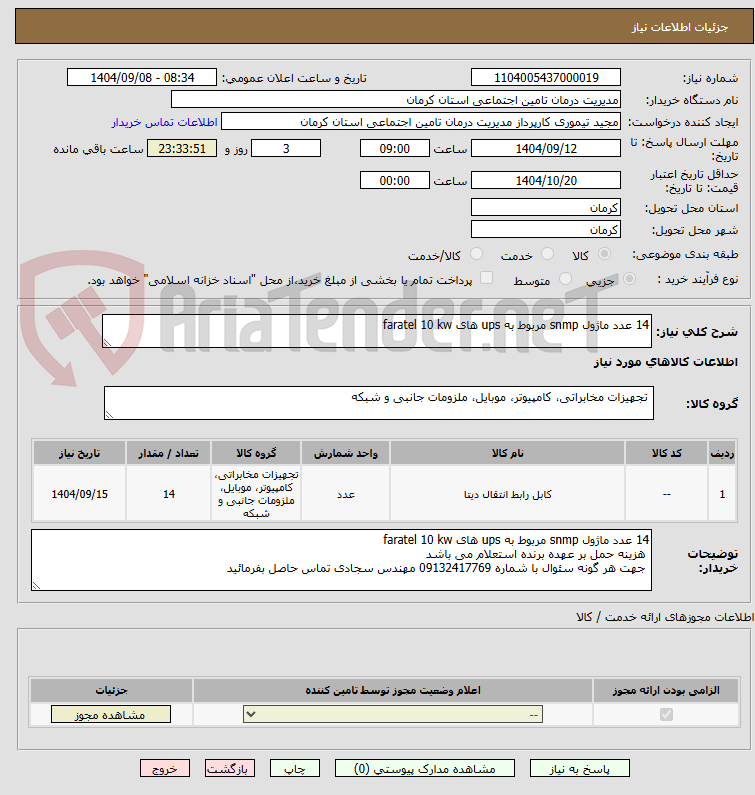Click the ایجاد کننده درخواست field

pyautogui.click(x=421, y=122)
